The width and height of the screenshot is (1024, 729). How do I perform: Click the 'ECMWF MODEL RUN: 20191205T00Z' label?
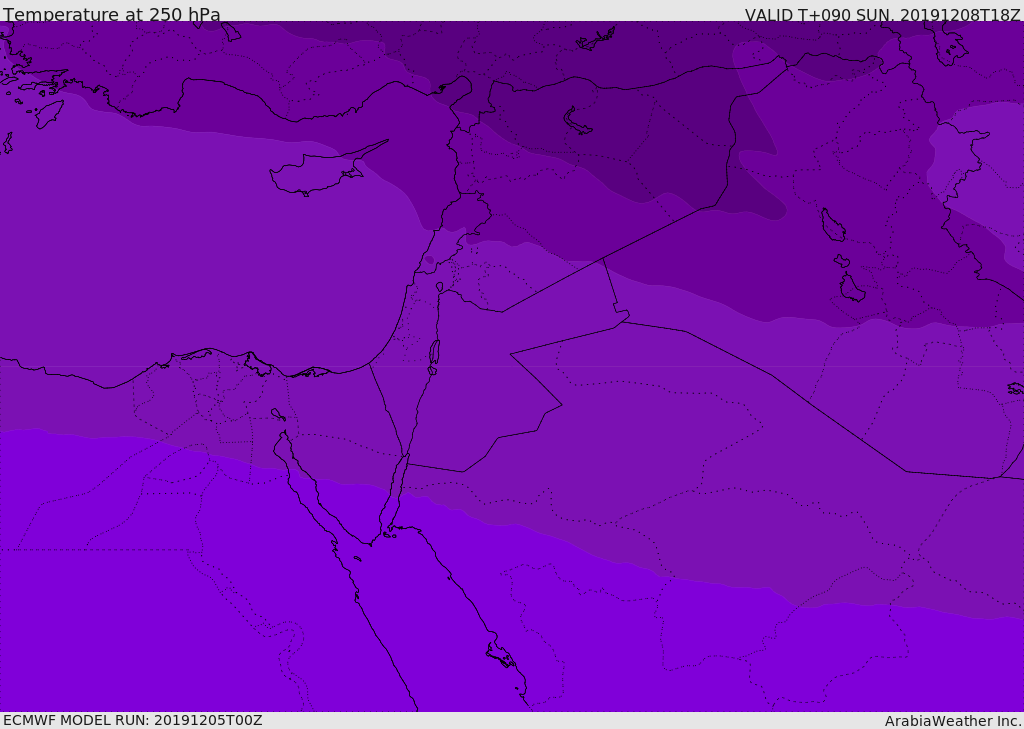(133, 720)
